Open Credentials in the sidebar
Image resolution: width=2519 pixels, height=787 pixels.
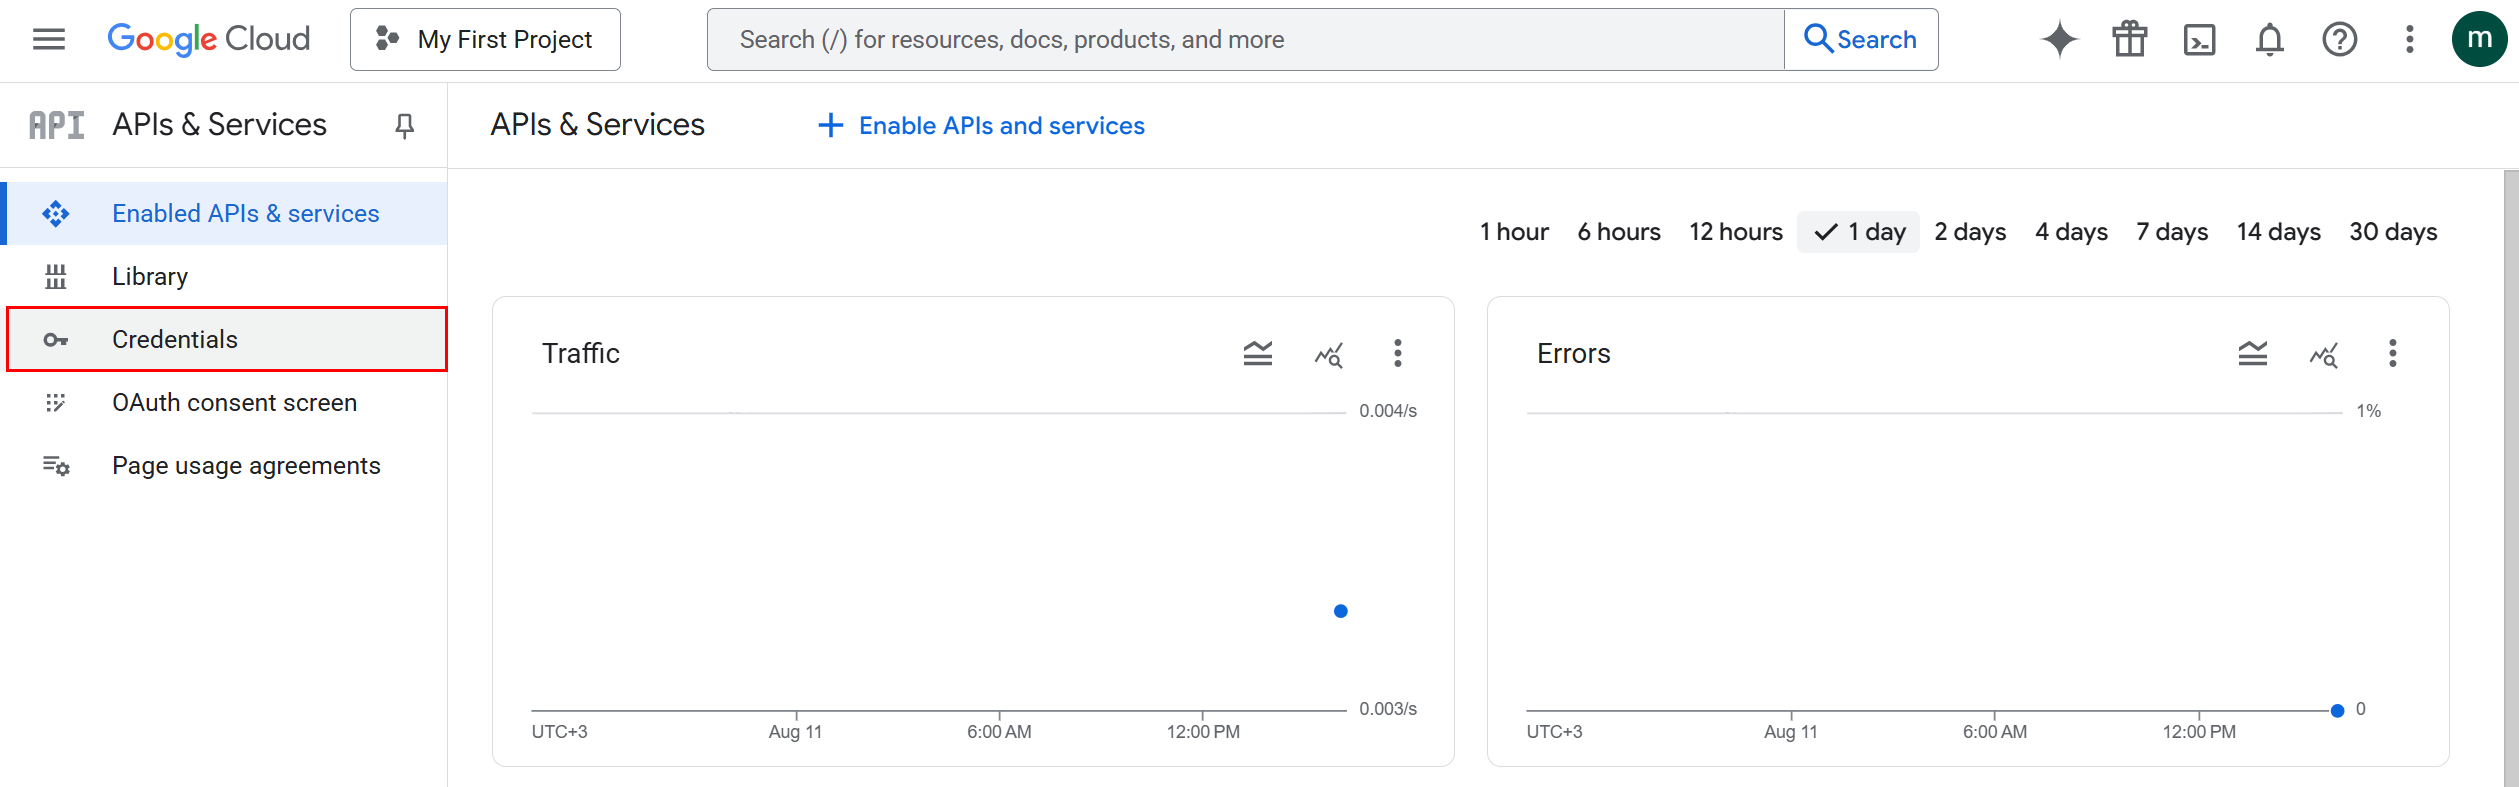coord(227,339)
